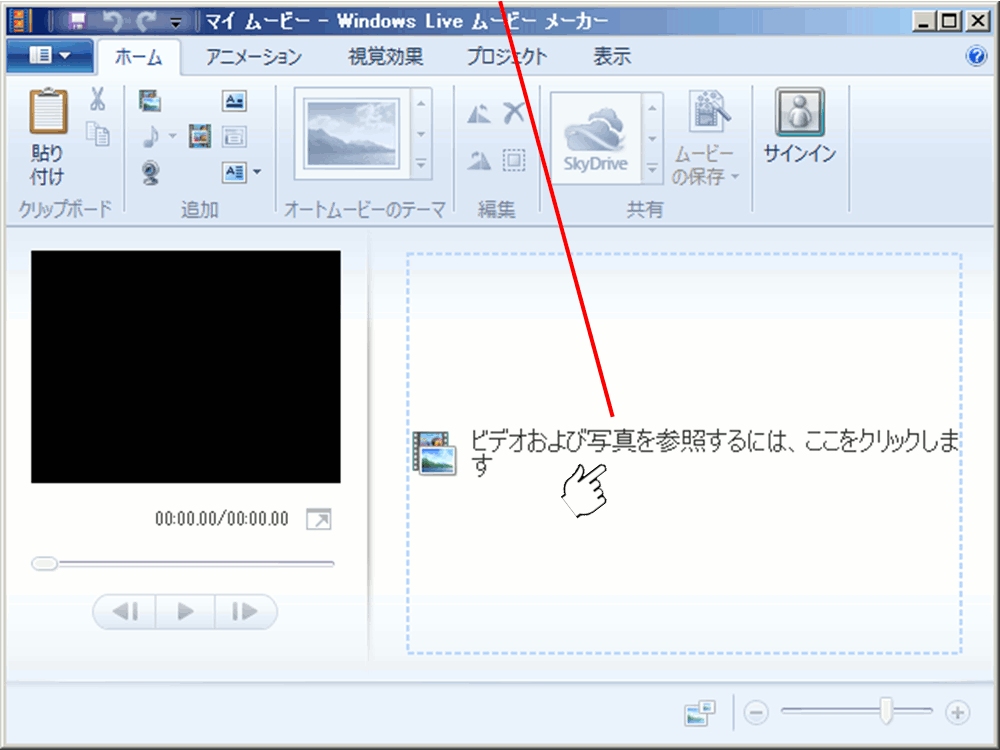Screen dimensions: 1000x750
Task: Expand the add music dropdown arrow
Action: point(172,137)
